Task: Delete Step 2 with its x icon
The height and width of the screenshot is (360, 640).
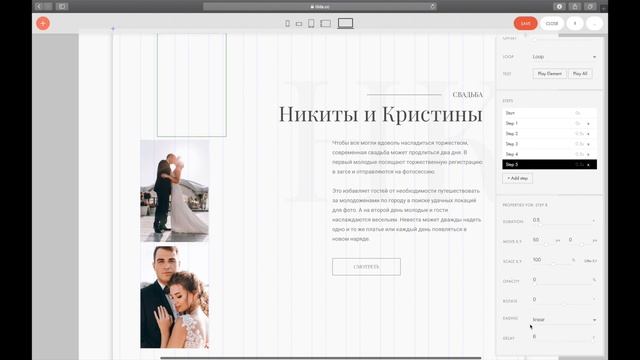Action: click(x=588, y=134)
